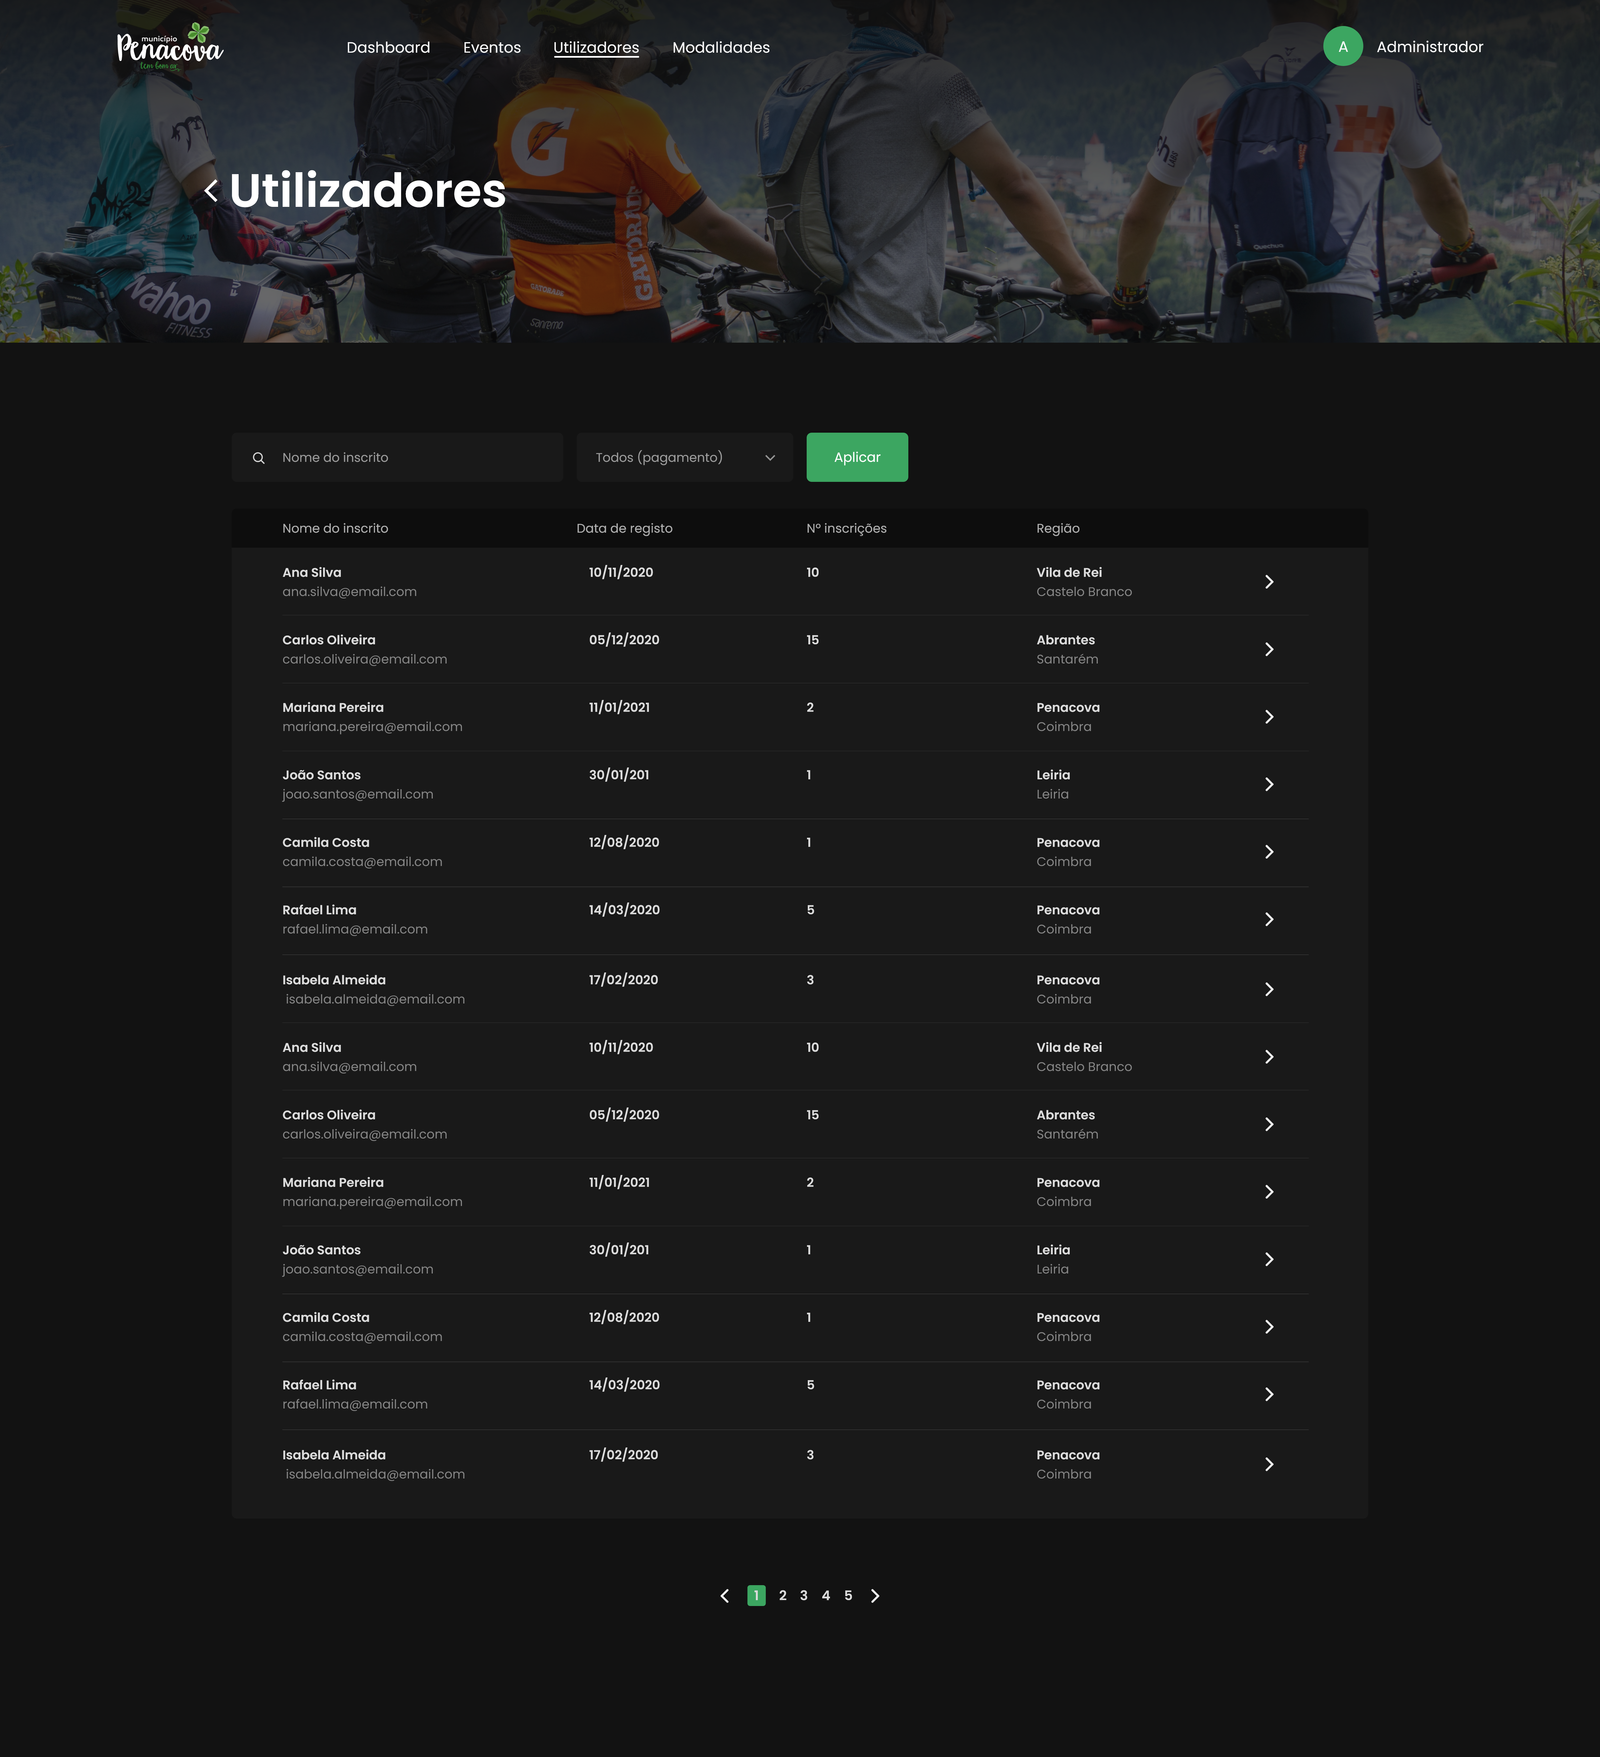Go to the previous page using pagination arrow
The width and height of the screenshot is (1600, 1757).
(725, 1596)
